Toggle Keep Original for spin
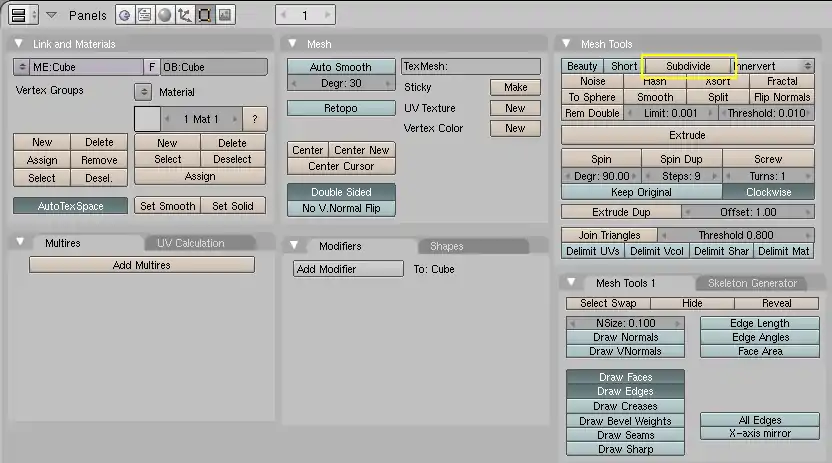Screen dimensions: 832x463 tap(642, 192)
